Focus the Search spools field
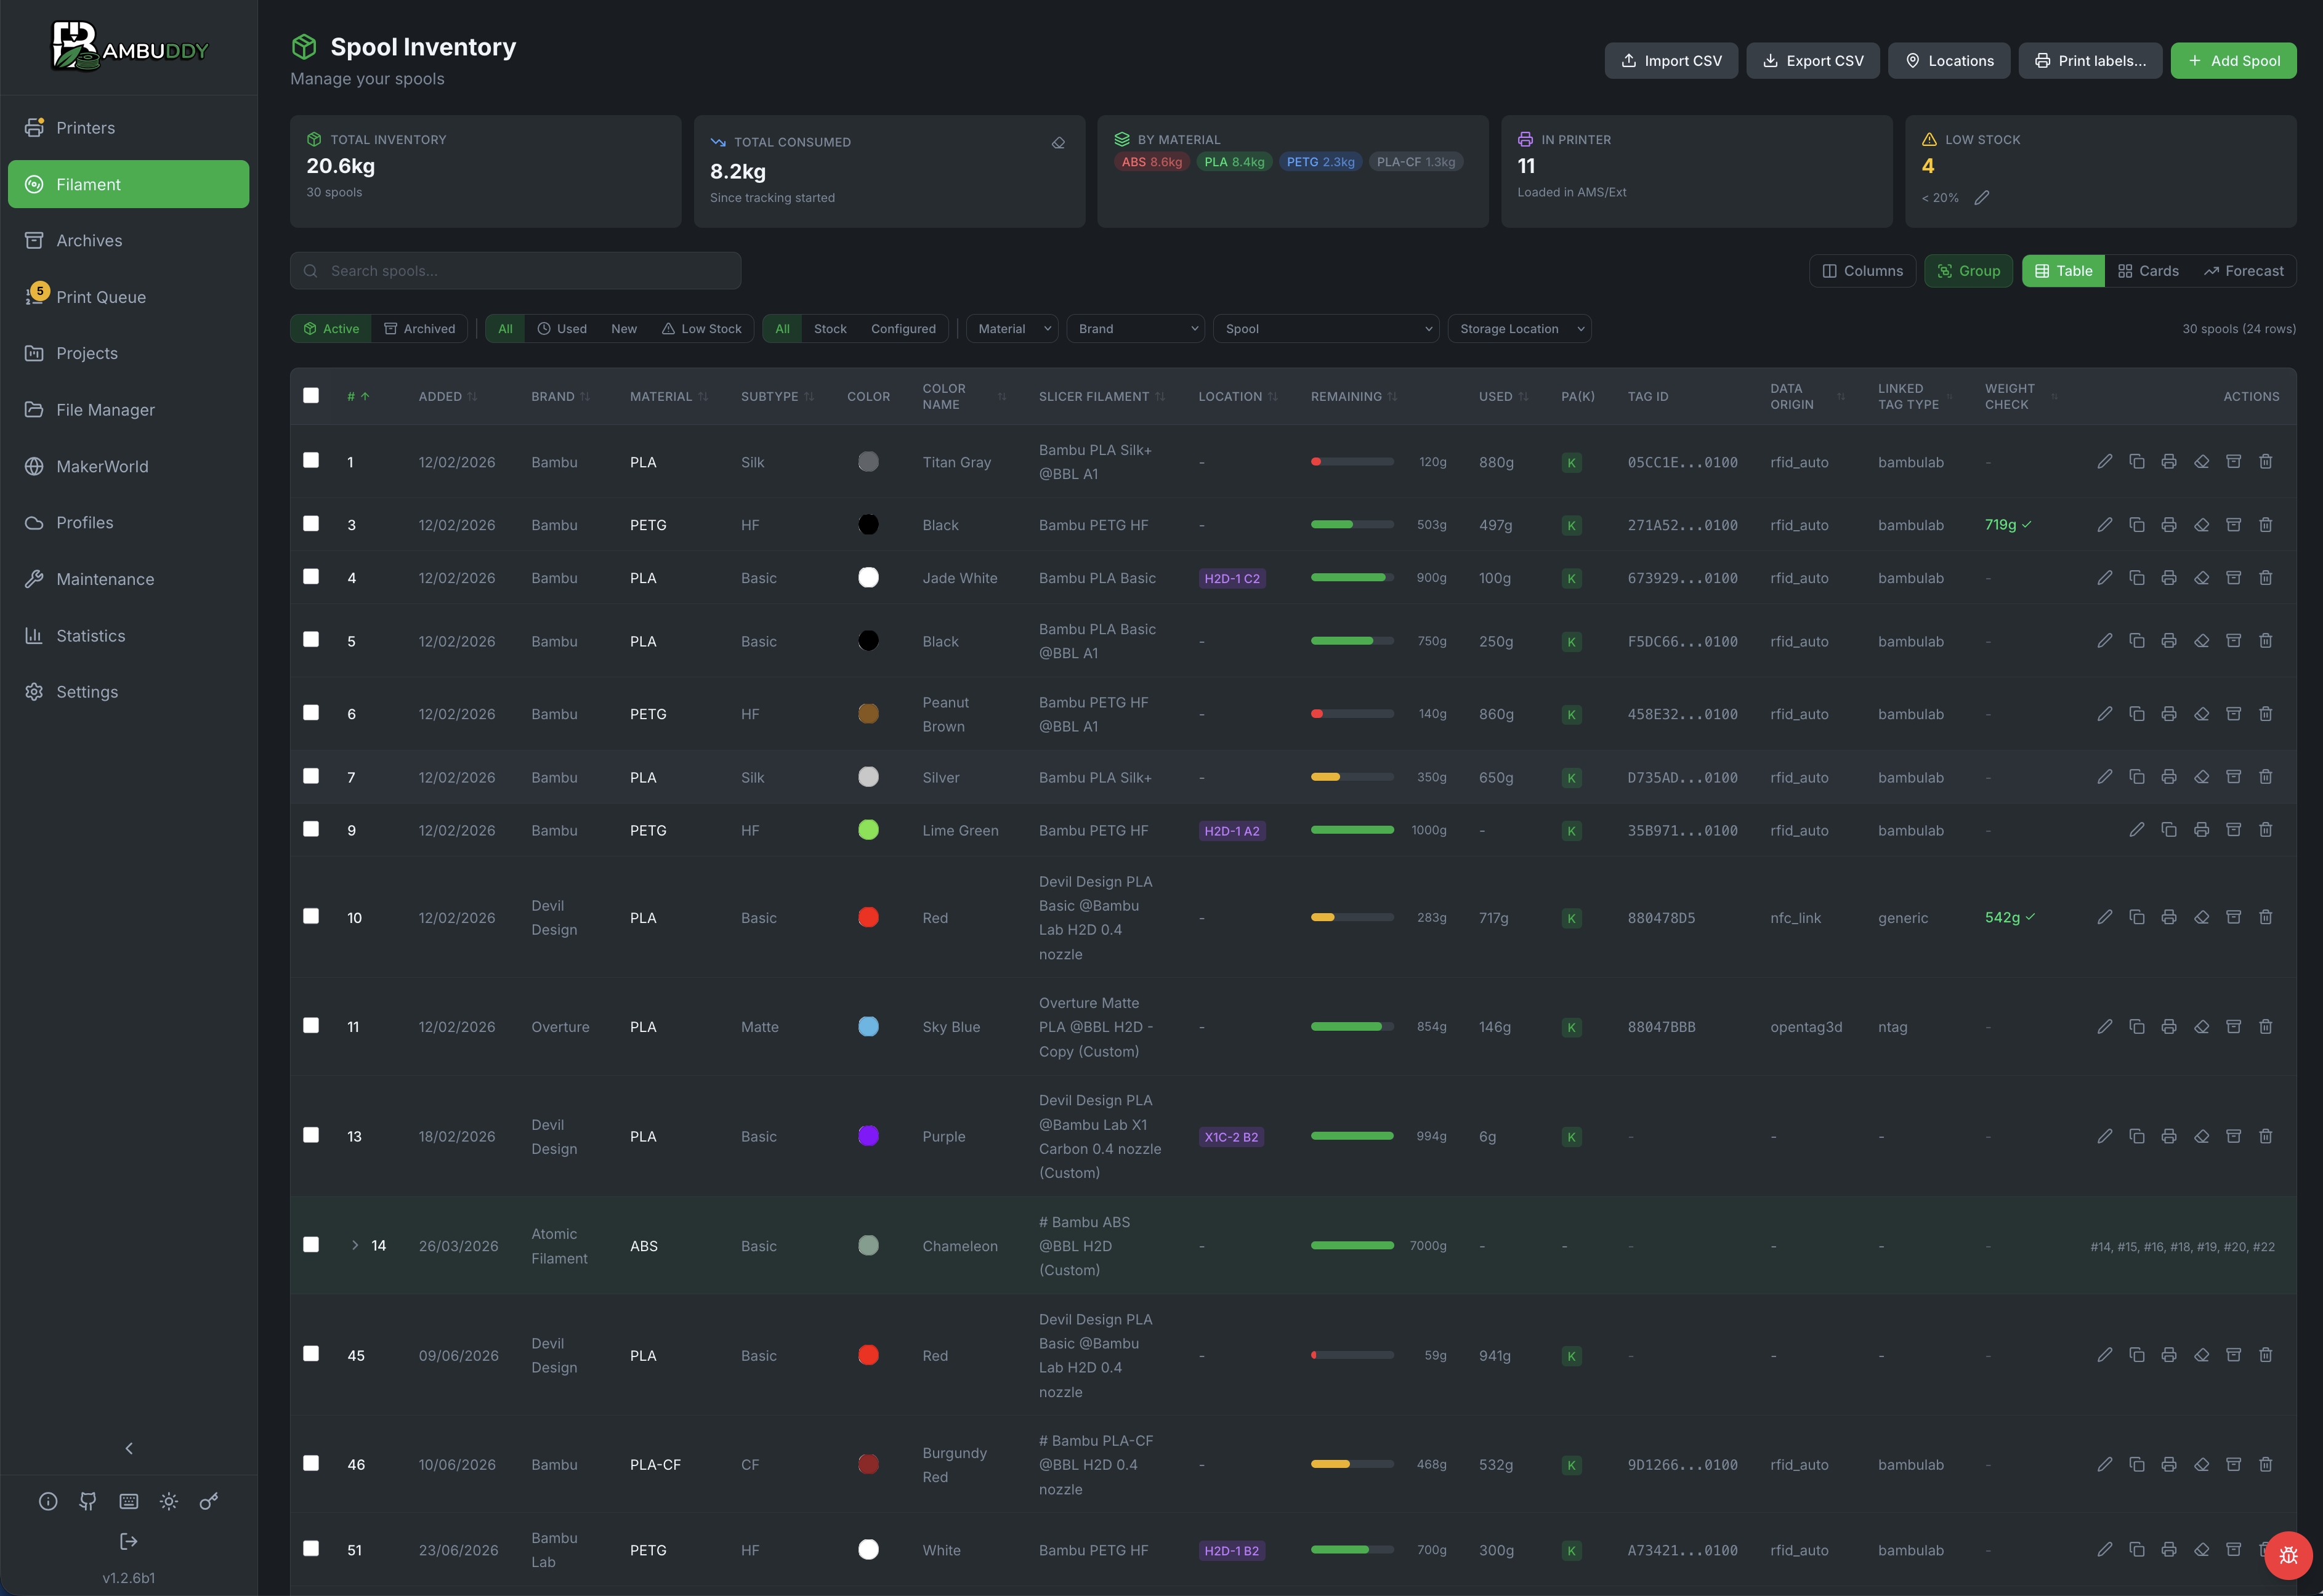 coord(515,271)
